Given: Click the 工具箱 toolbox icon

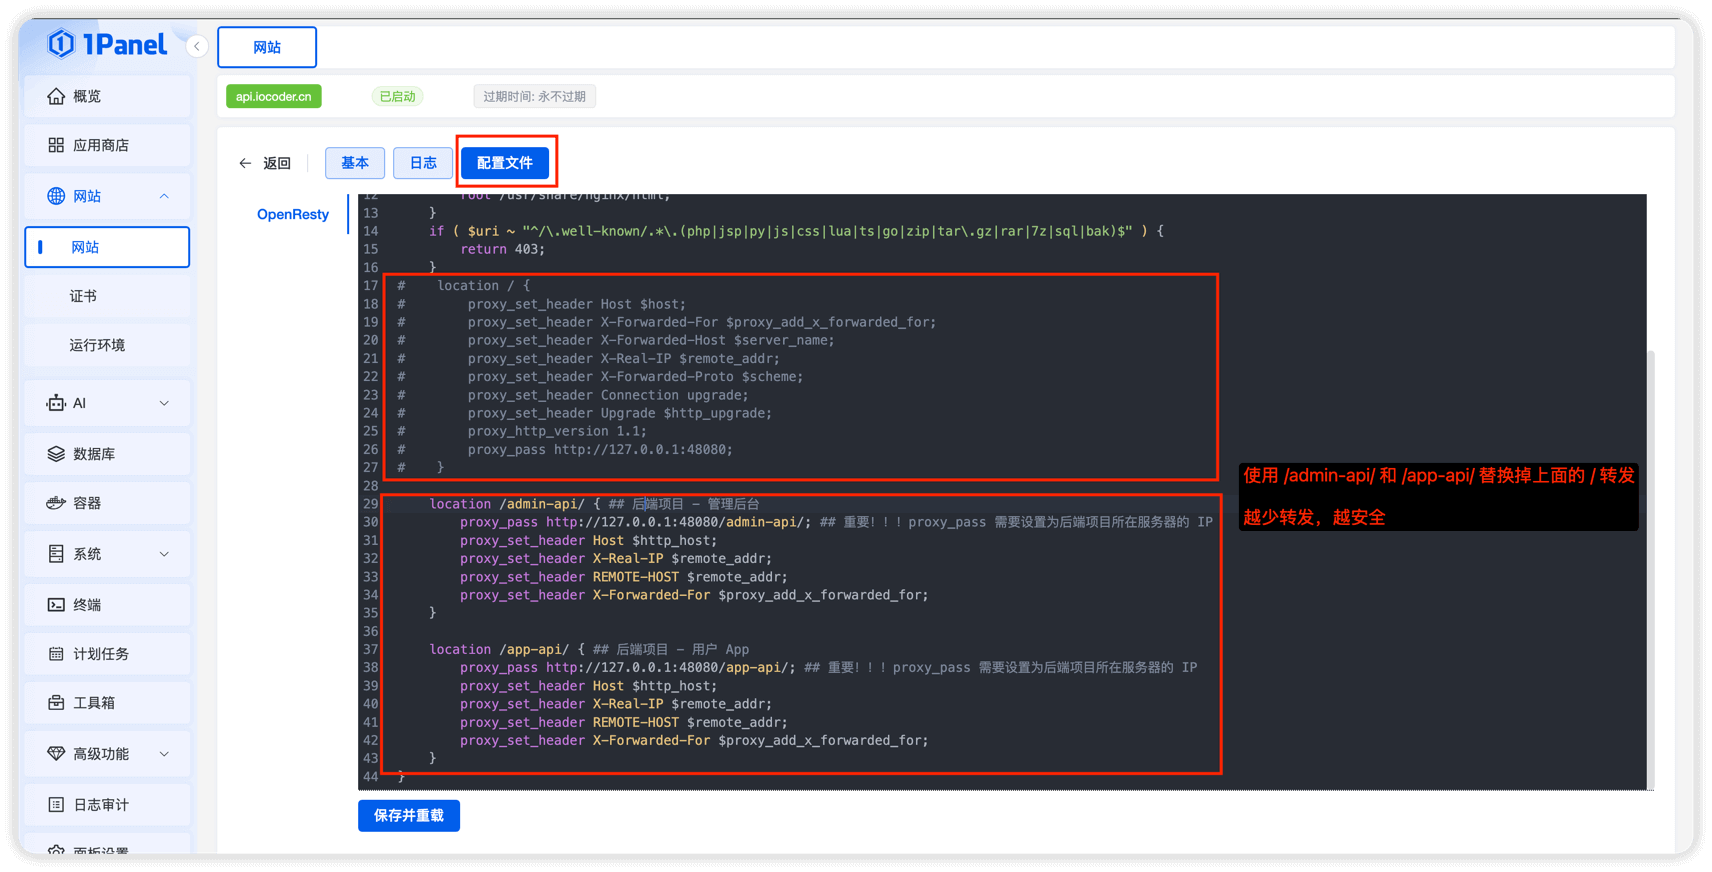Looking at the screenshot, I should pyautogui.click(x=56, y=703).
